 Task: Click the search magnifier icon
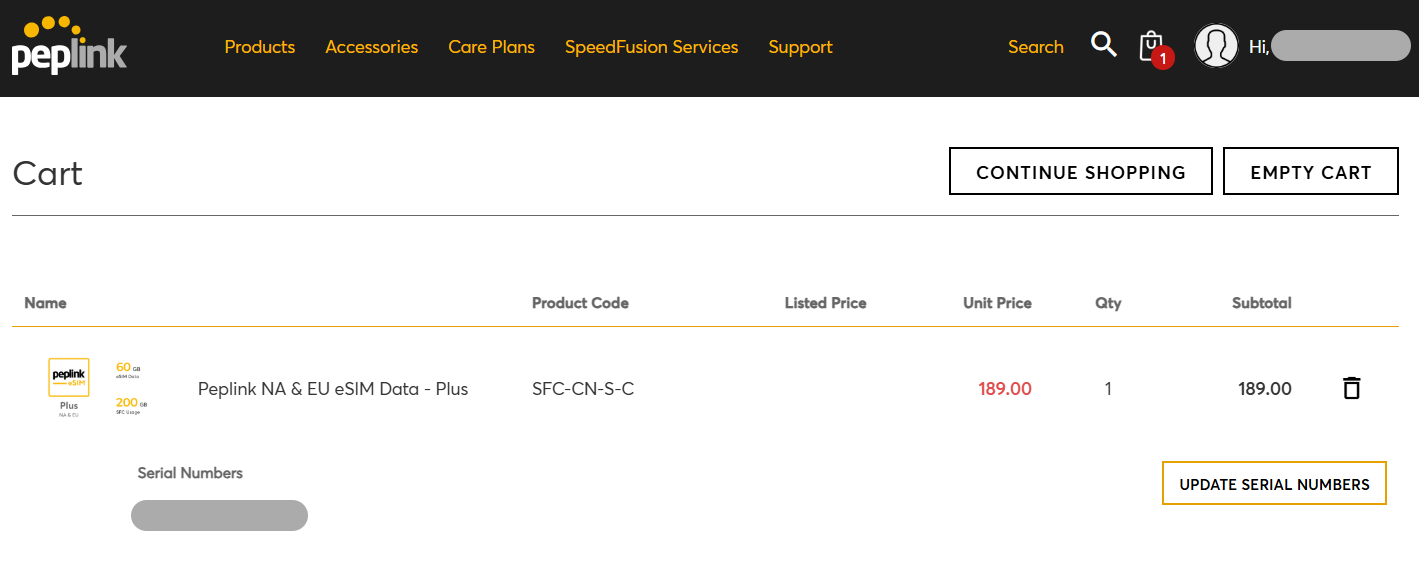pyautogui.click(x=1103, y=45)
